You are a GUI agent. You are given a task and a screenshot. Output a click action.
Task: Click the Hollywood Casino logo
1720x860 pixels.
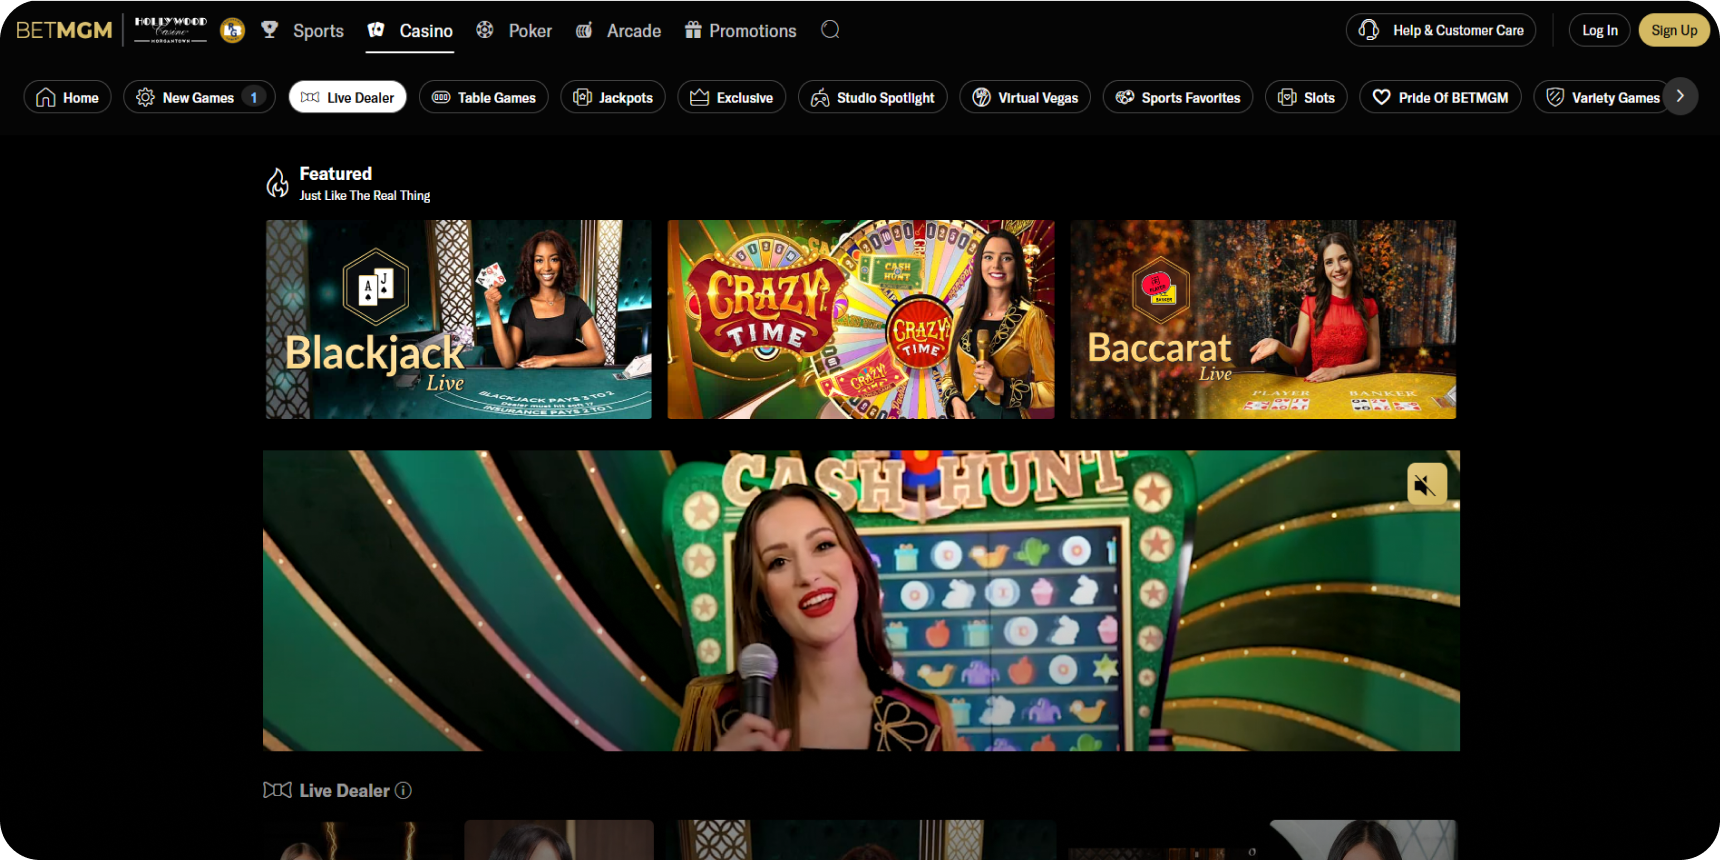[x=171, y=30]
